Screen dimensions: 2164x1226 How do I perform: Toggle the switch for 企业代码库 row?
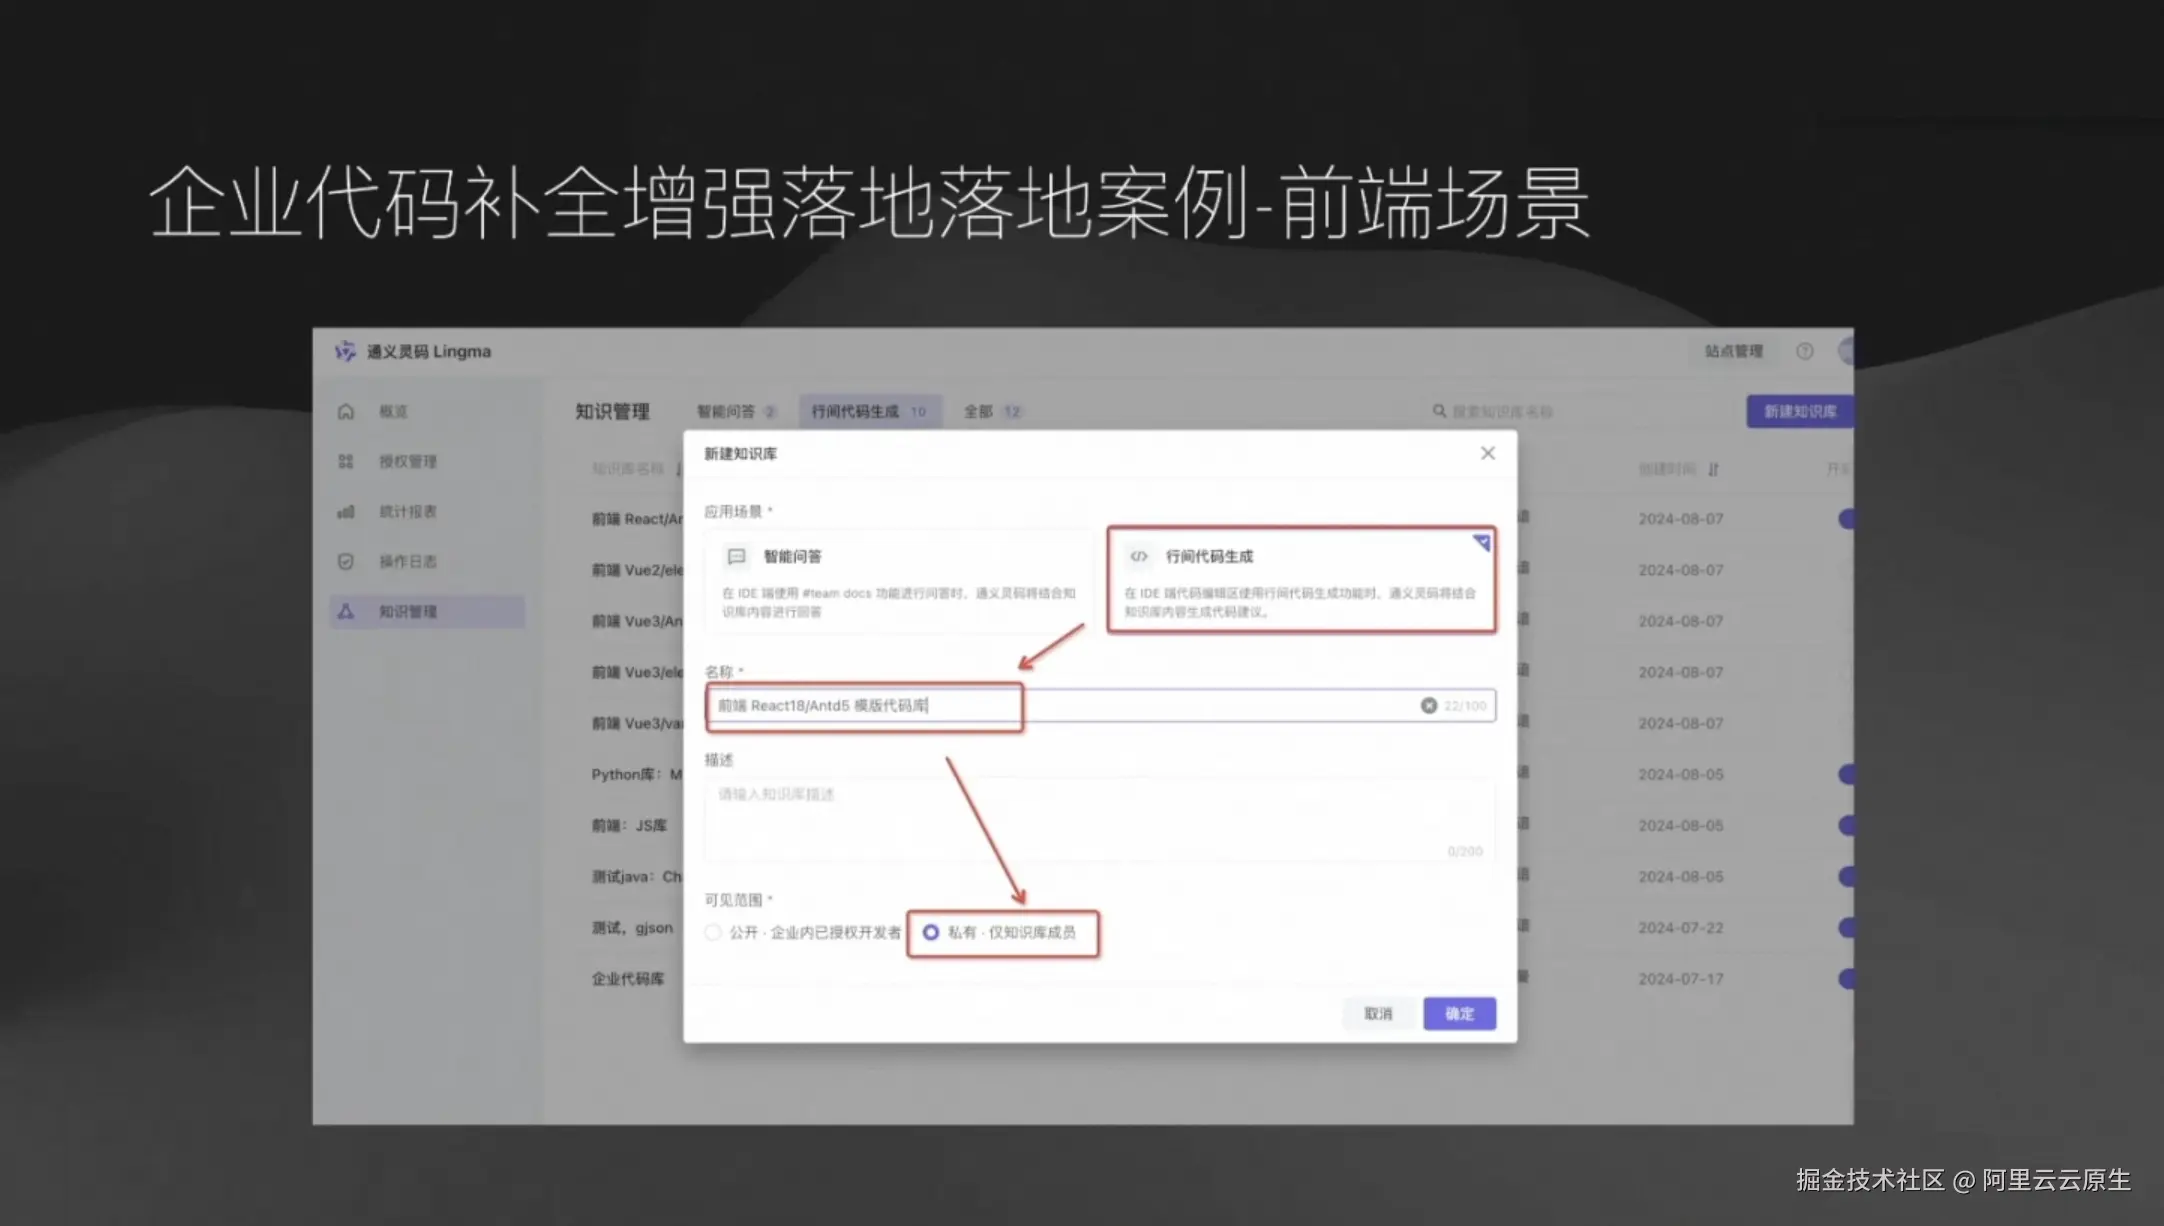(x=1846, y=978)
